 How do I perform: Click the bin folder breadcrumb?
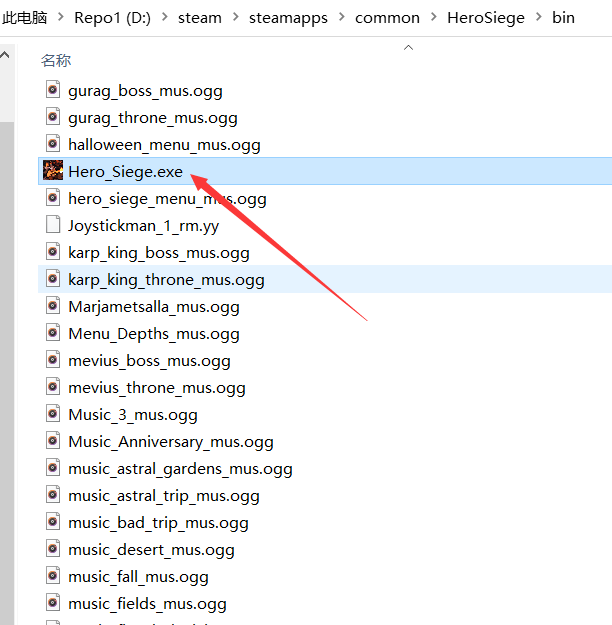[563, 18]
